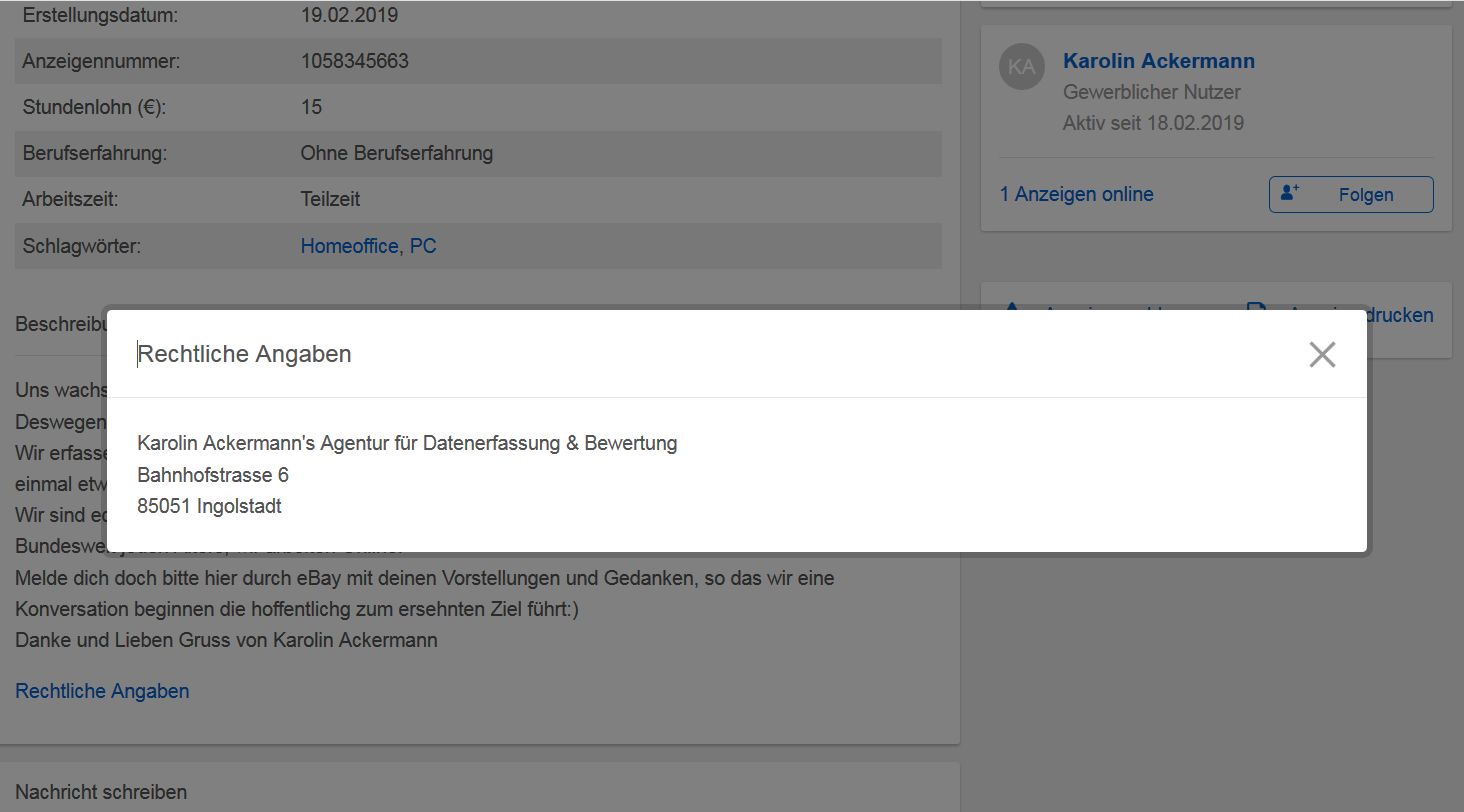Open the Homeoffice keyword tag
This screenshot has height=812, width=1464.
coord(349,246)
